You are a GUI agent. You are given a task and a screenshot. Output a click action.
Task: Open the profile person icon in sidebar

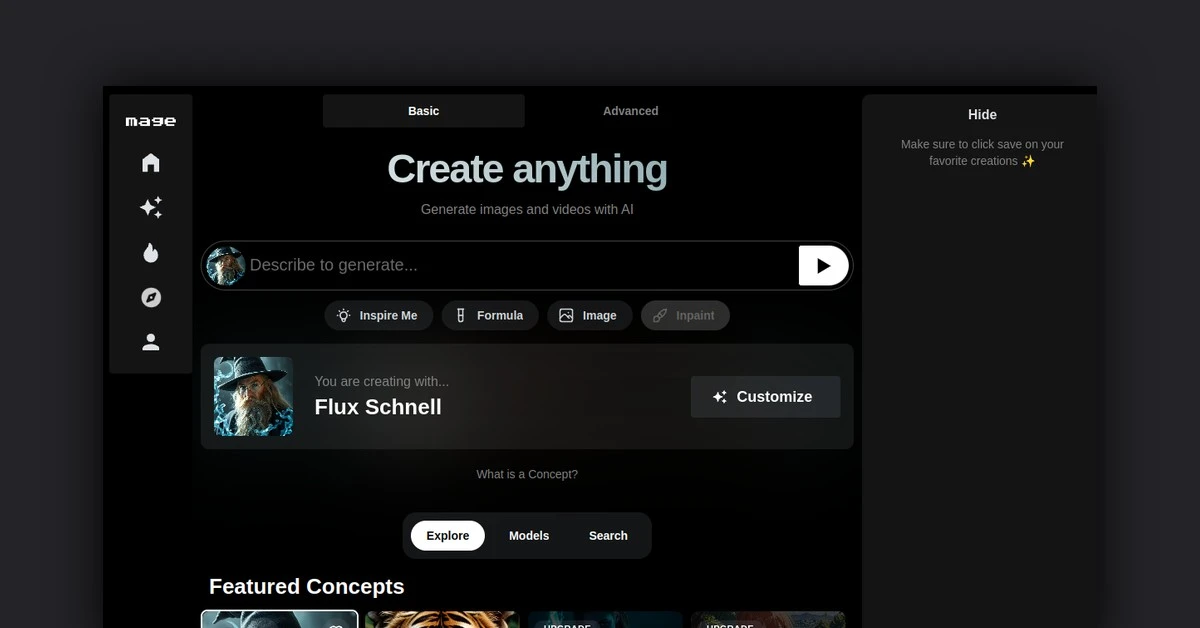click(151, 342)
